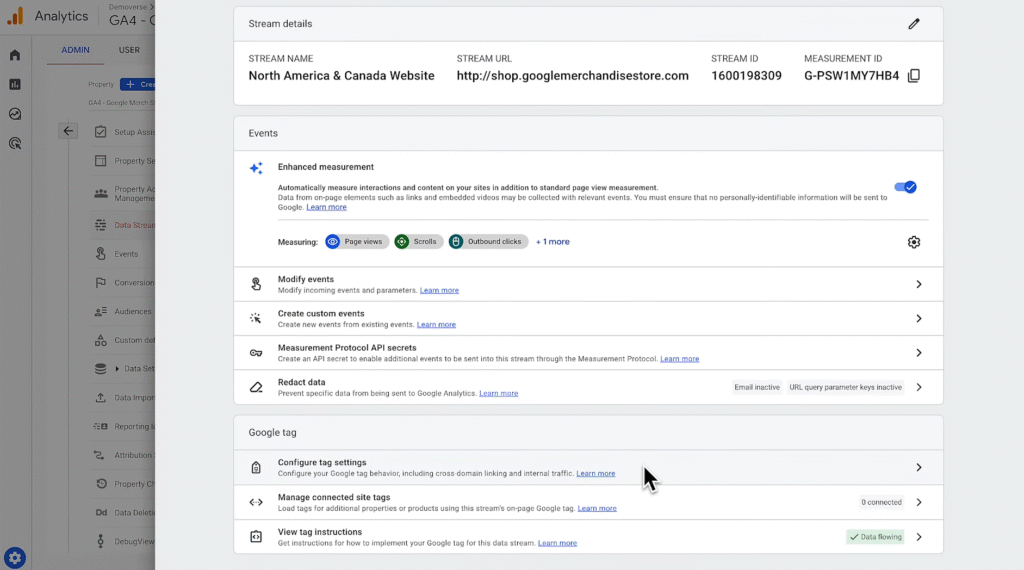The height and width of the screenshot is (570, 1024).
Task: Open Enhanced measurement settings gear
Action: pyautogui.click(x=914, y=242)
